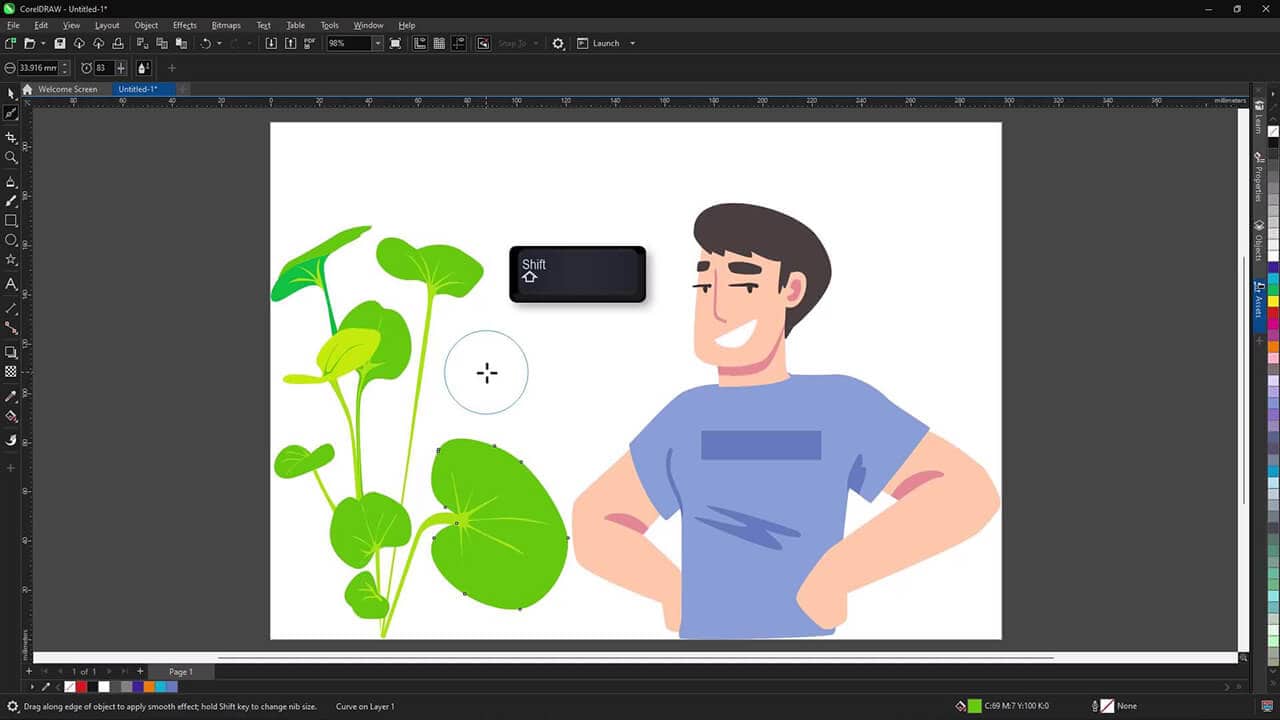Pick the Color Eyedropper tool
1280x720 pixels.
click(x=11, y=396)
